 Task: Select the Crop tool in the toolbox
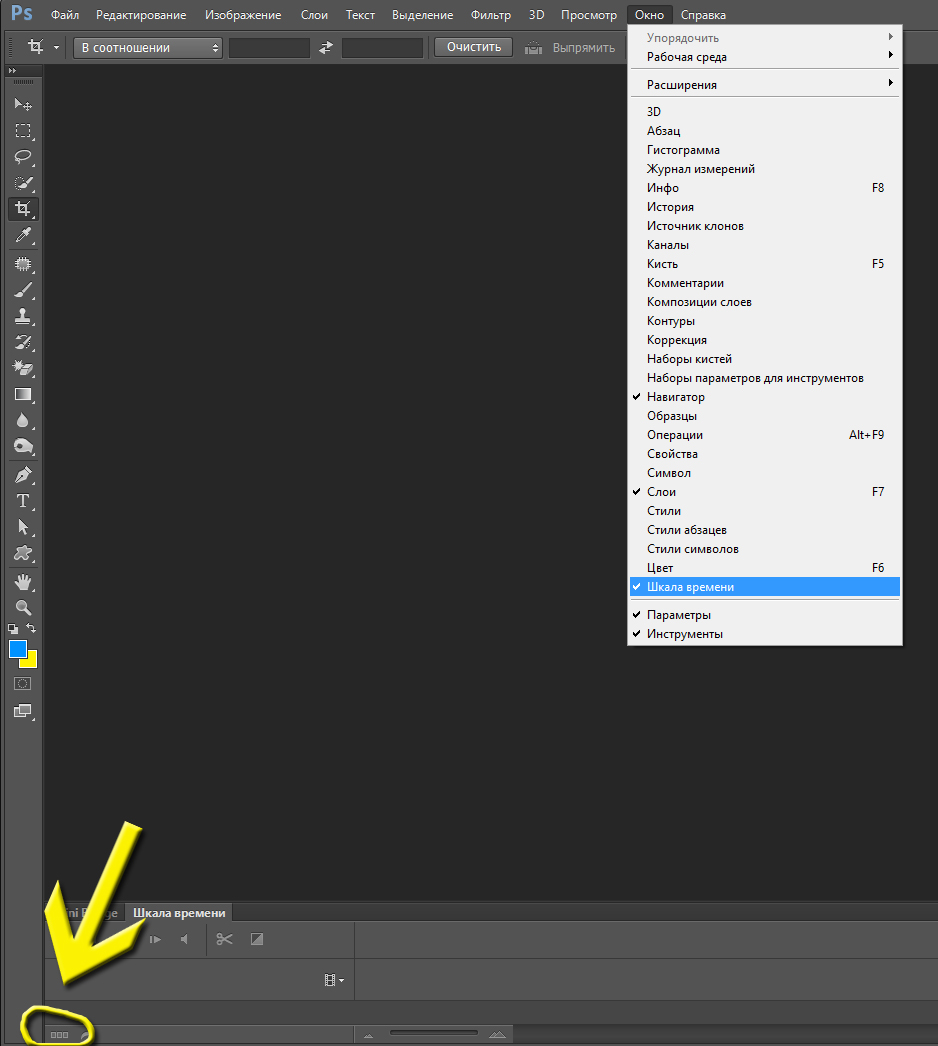coord(23,209)
